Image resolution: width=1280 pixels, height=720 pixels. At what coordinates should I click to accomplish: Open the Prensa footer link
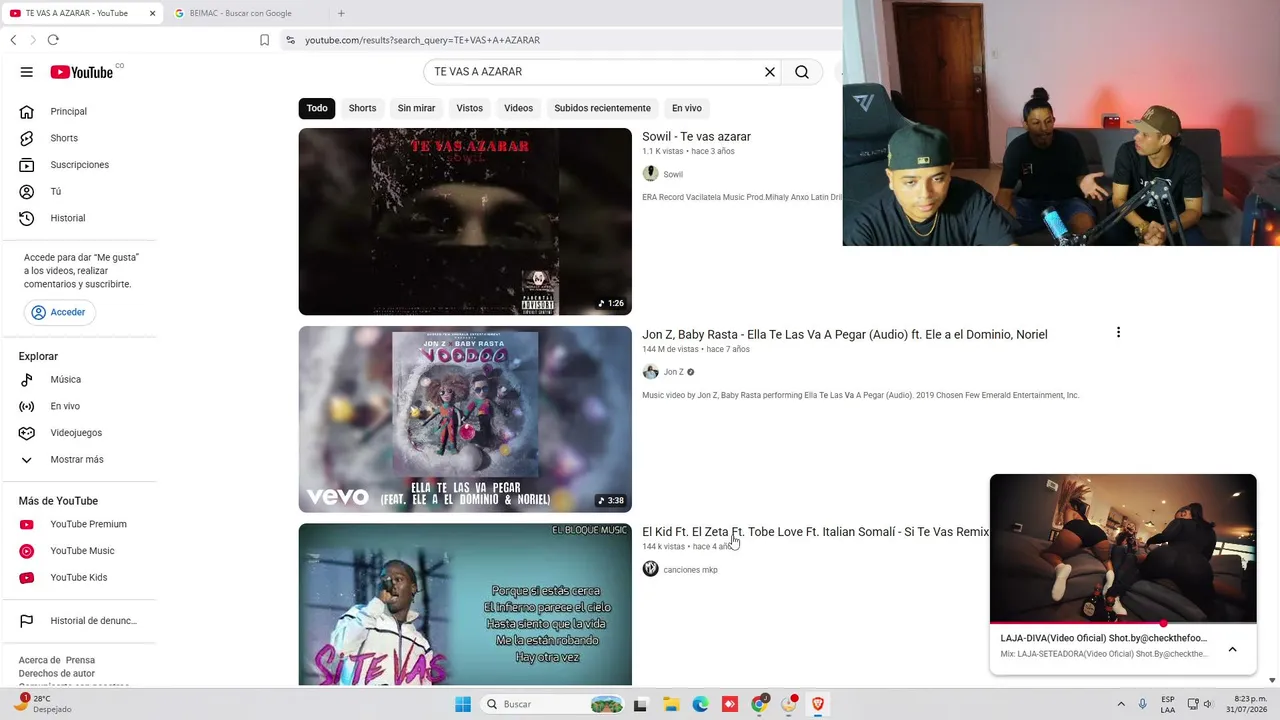pos(80,660)
